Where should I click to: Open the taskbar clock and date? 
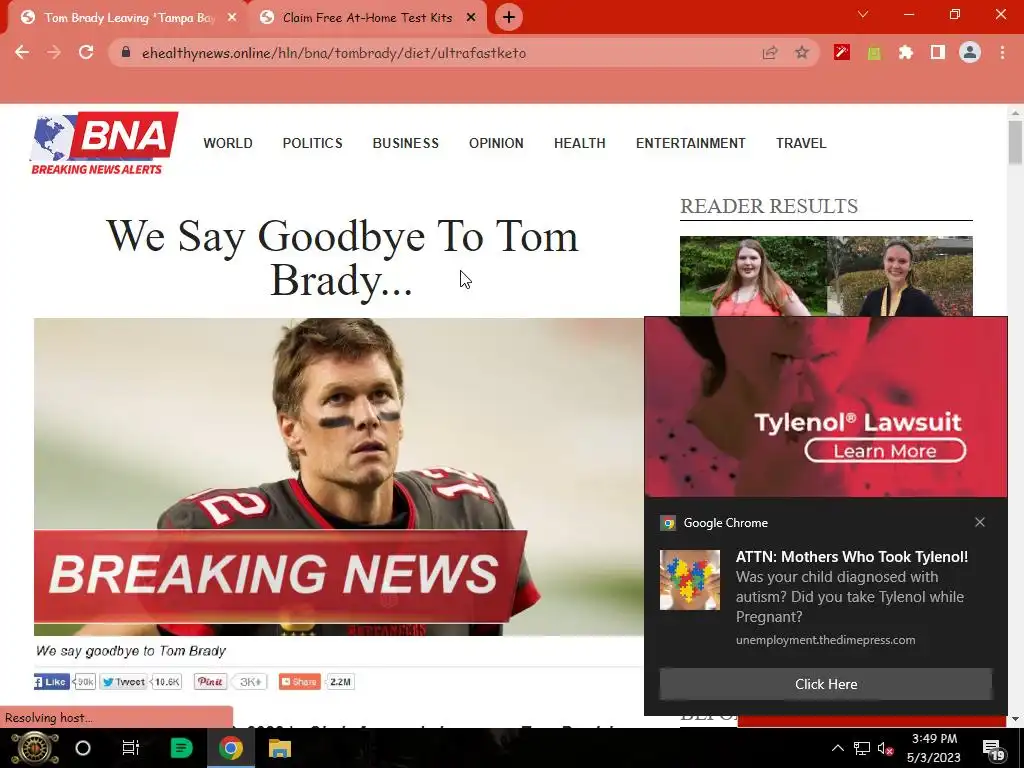pos(935,748)
